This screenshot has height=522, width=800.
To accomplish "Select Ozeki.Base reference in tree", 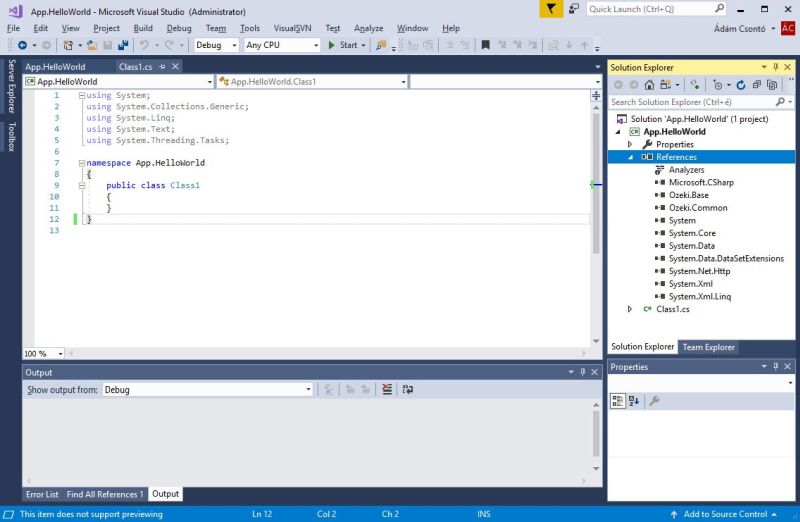I will (688, 195).
